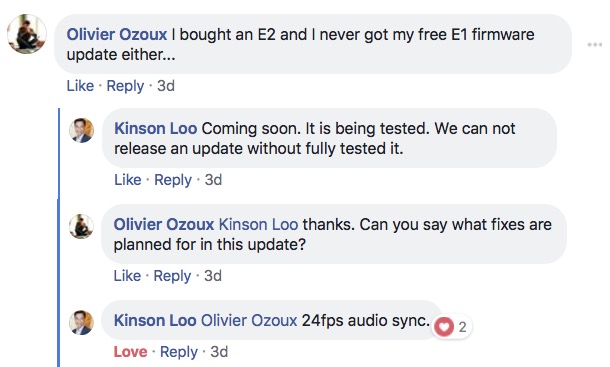This screenshot has height=367, width=610.
Task: Open the tagged Olivier Ozoux mention in last reply
Action: pos(249,320)
